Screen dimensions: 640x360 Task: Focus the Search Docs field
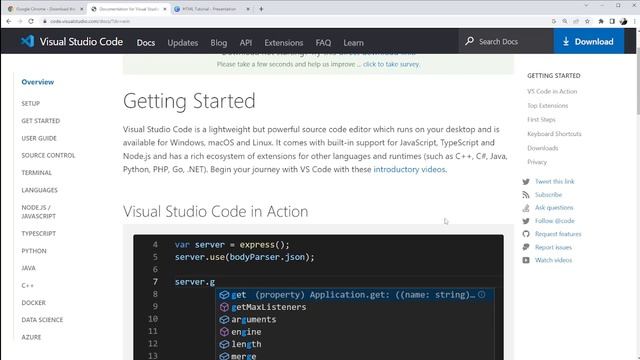[506, 41]
